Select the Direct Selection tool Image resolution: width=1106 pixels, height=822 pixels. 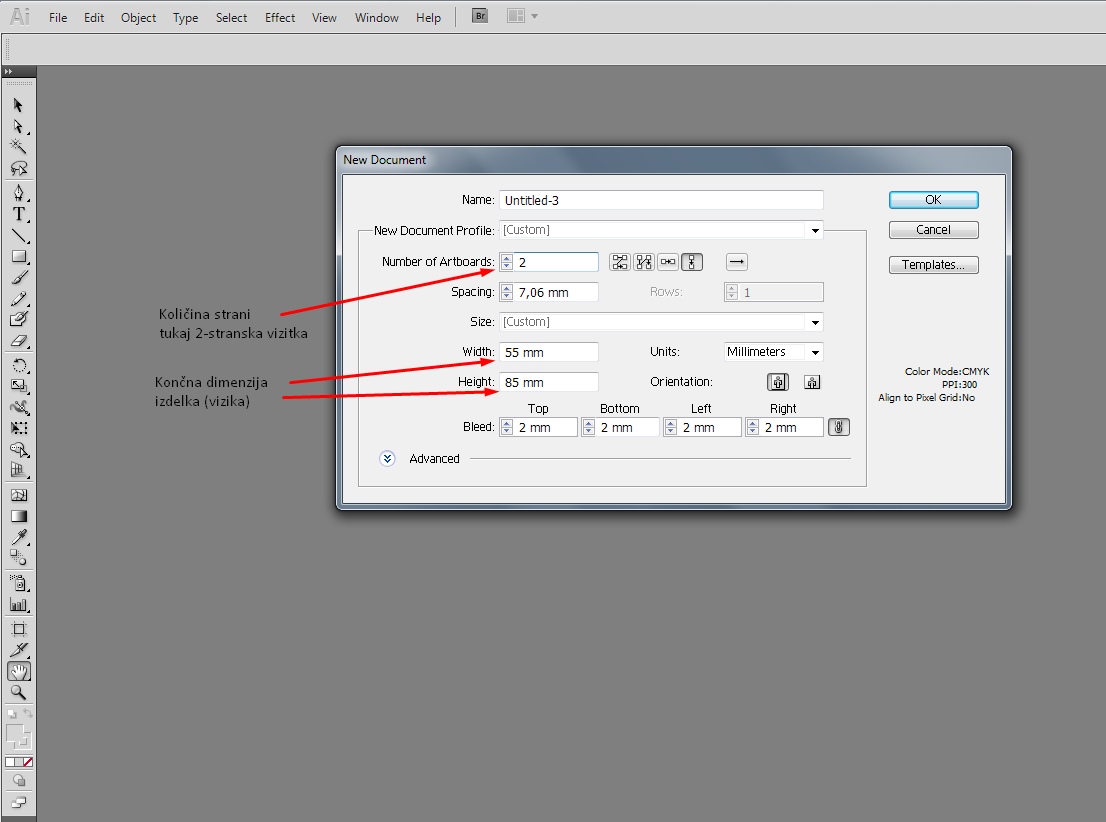tap(18, 126)
